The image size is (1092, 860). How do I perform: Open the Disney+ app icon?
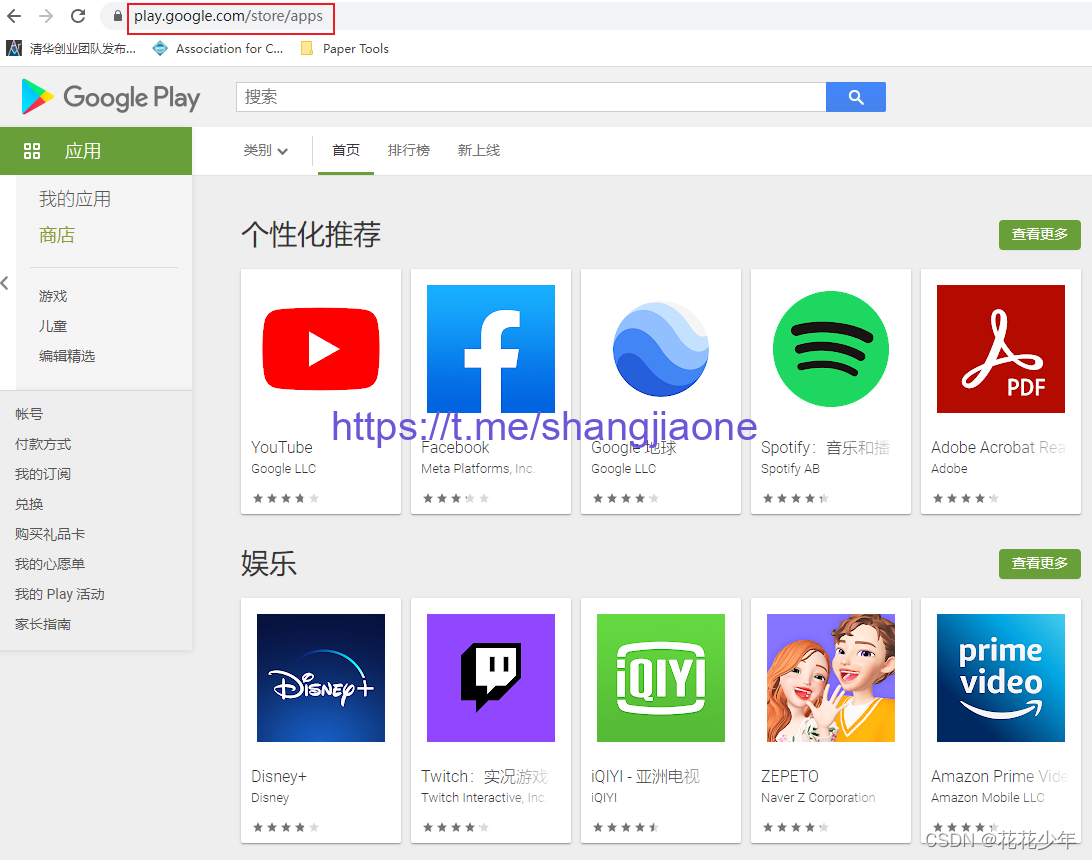point(321,678)
